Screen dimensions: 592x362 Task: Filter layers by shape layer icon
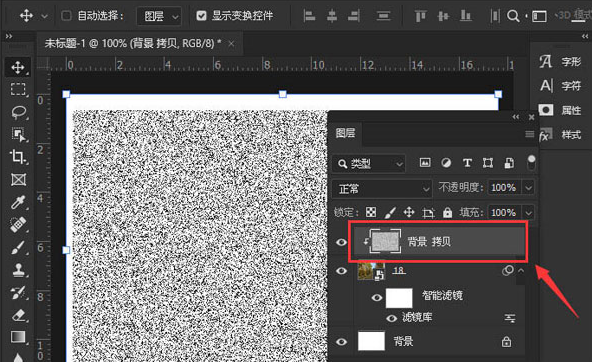pyautogui.click(x=488, y=163)
